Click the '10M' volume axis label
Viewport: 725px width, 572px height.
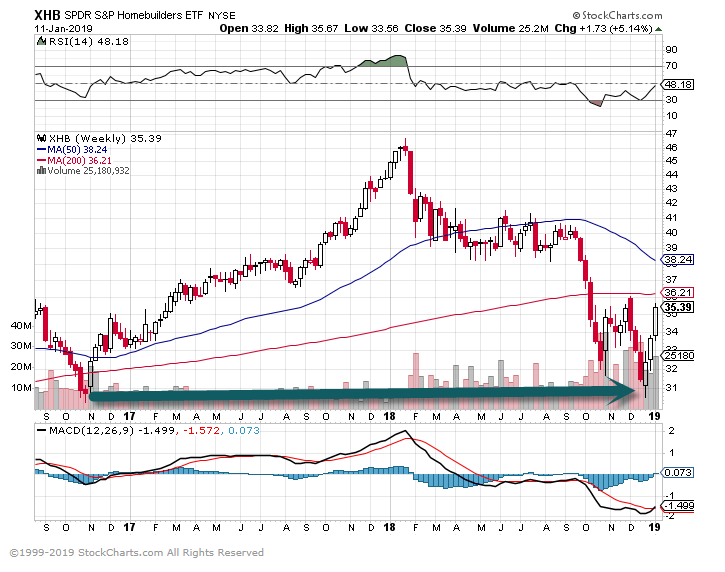tap(21, 387)
